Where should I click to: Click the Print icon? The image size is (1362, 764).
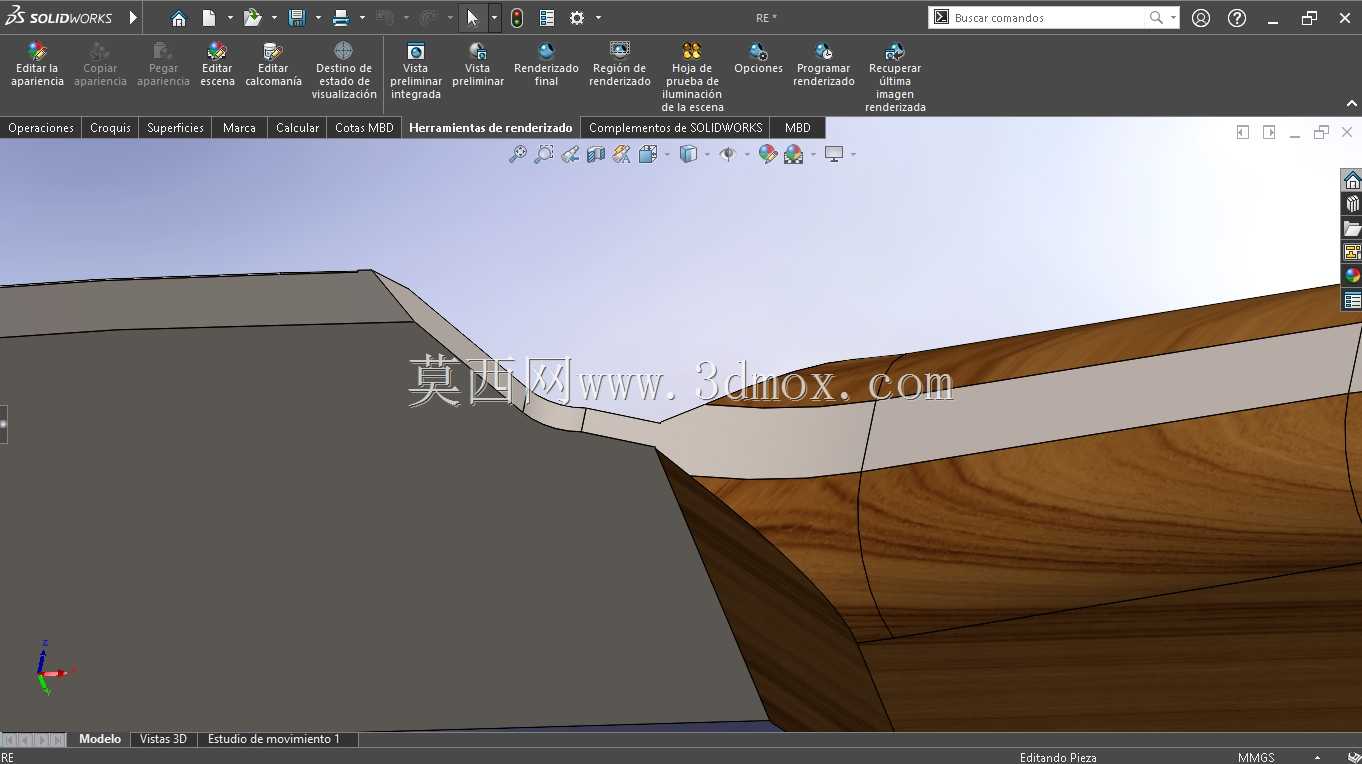[340, 18]
